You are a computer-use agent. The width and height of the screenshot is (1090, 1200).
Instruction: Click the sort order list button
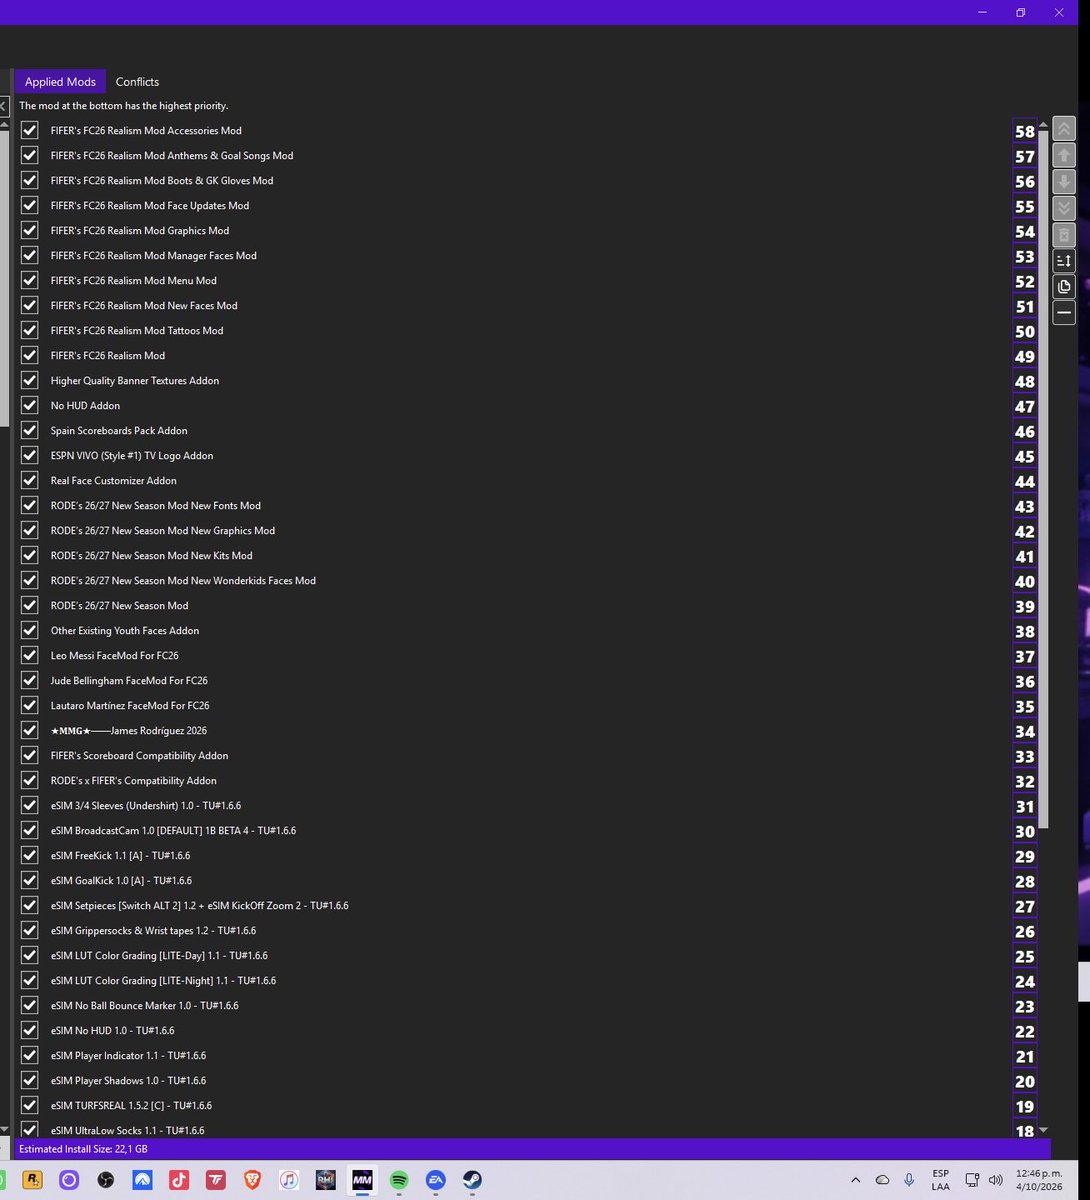[1064, 260]
